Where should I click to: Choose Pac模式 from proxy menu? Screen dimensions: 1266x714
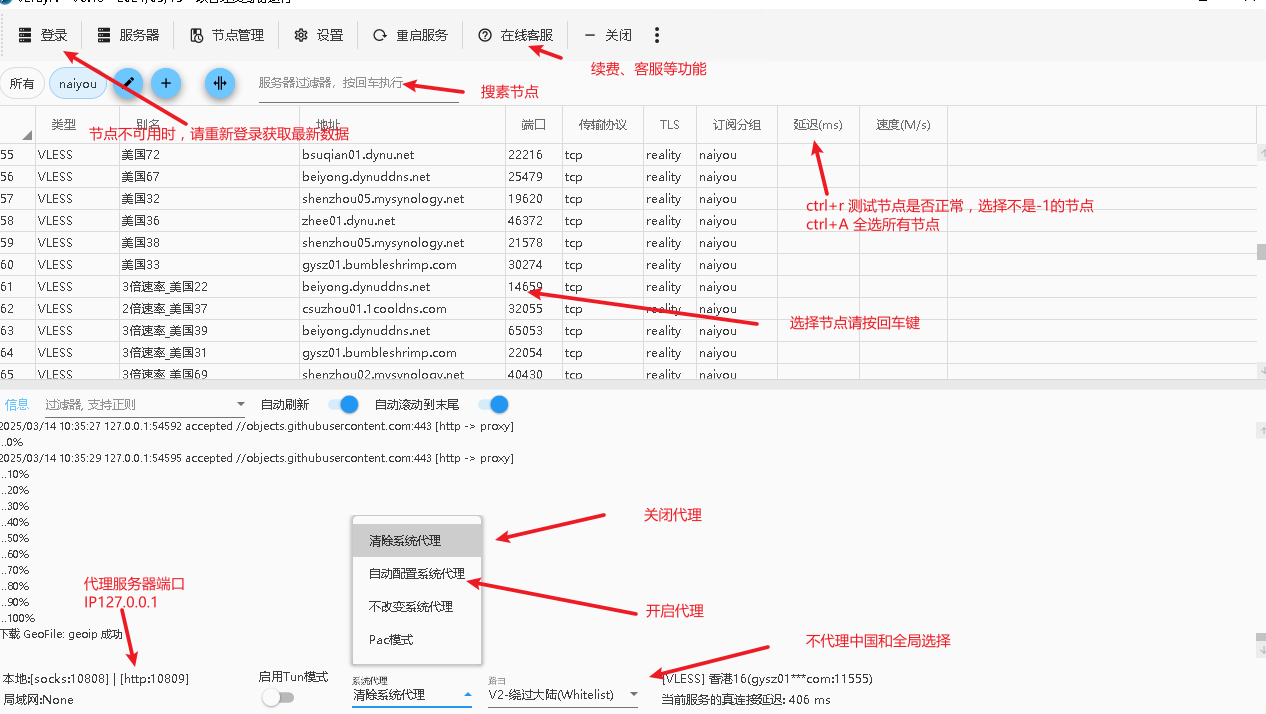[391, 639]
